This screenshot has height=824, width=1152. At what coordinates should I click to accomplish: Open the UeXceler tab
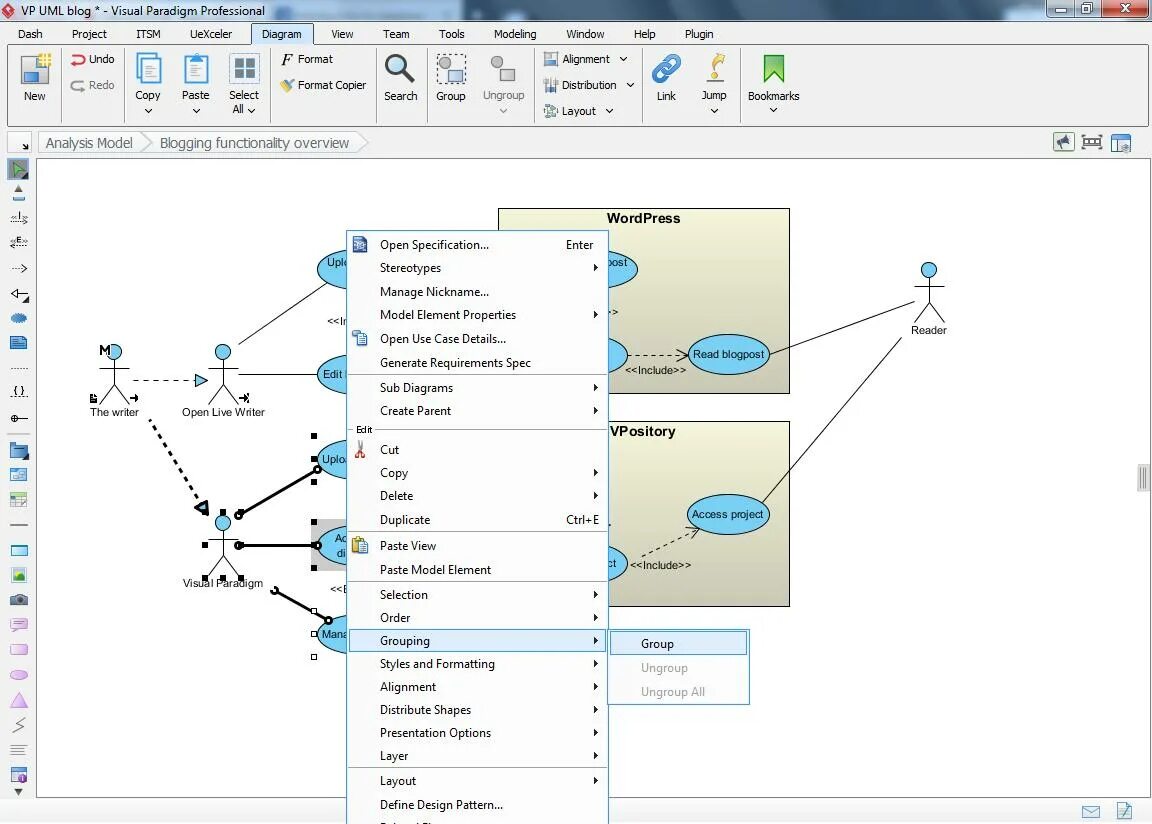coord(211,34)
